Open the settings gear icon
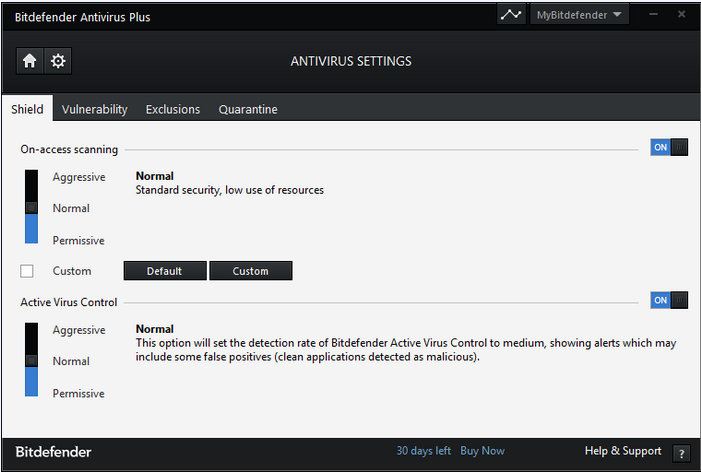The width and height of the screenshot is (701, 472). (x=58, y=61)
